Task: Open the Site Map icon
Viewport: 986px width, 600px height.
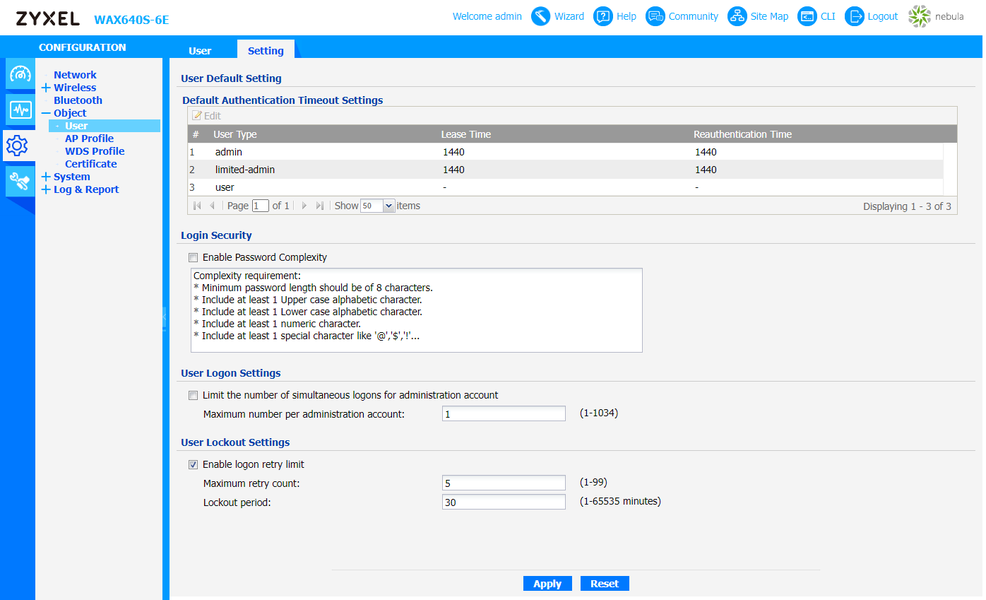Action: click(x=737, y=16)
